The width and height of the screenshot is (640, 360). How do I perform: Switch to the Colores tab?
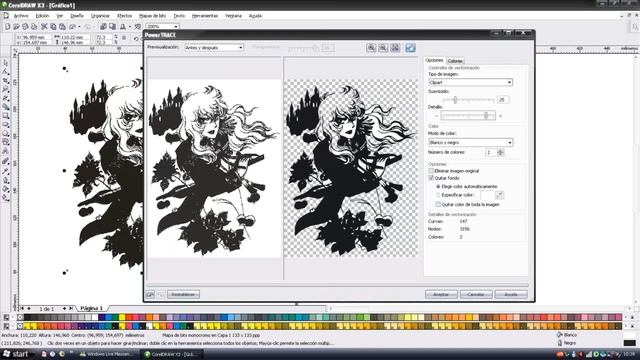tap(455, 61)
